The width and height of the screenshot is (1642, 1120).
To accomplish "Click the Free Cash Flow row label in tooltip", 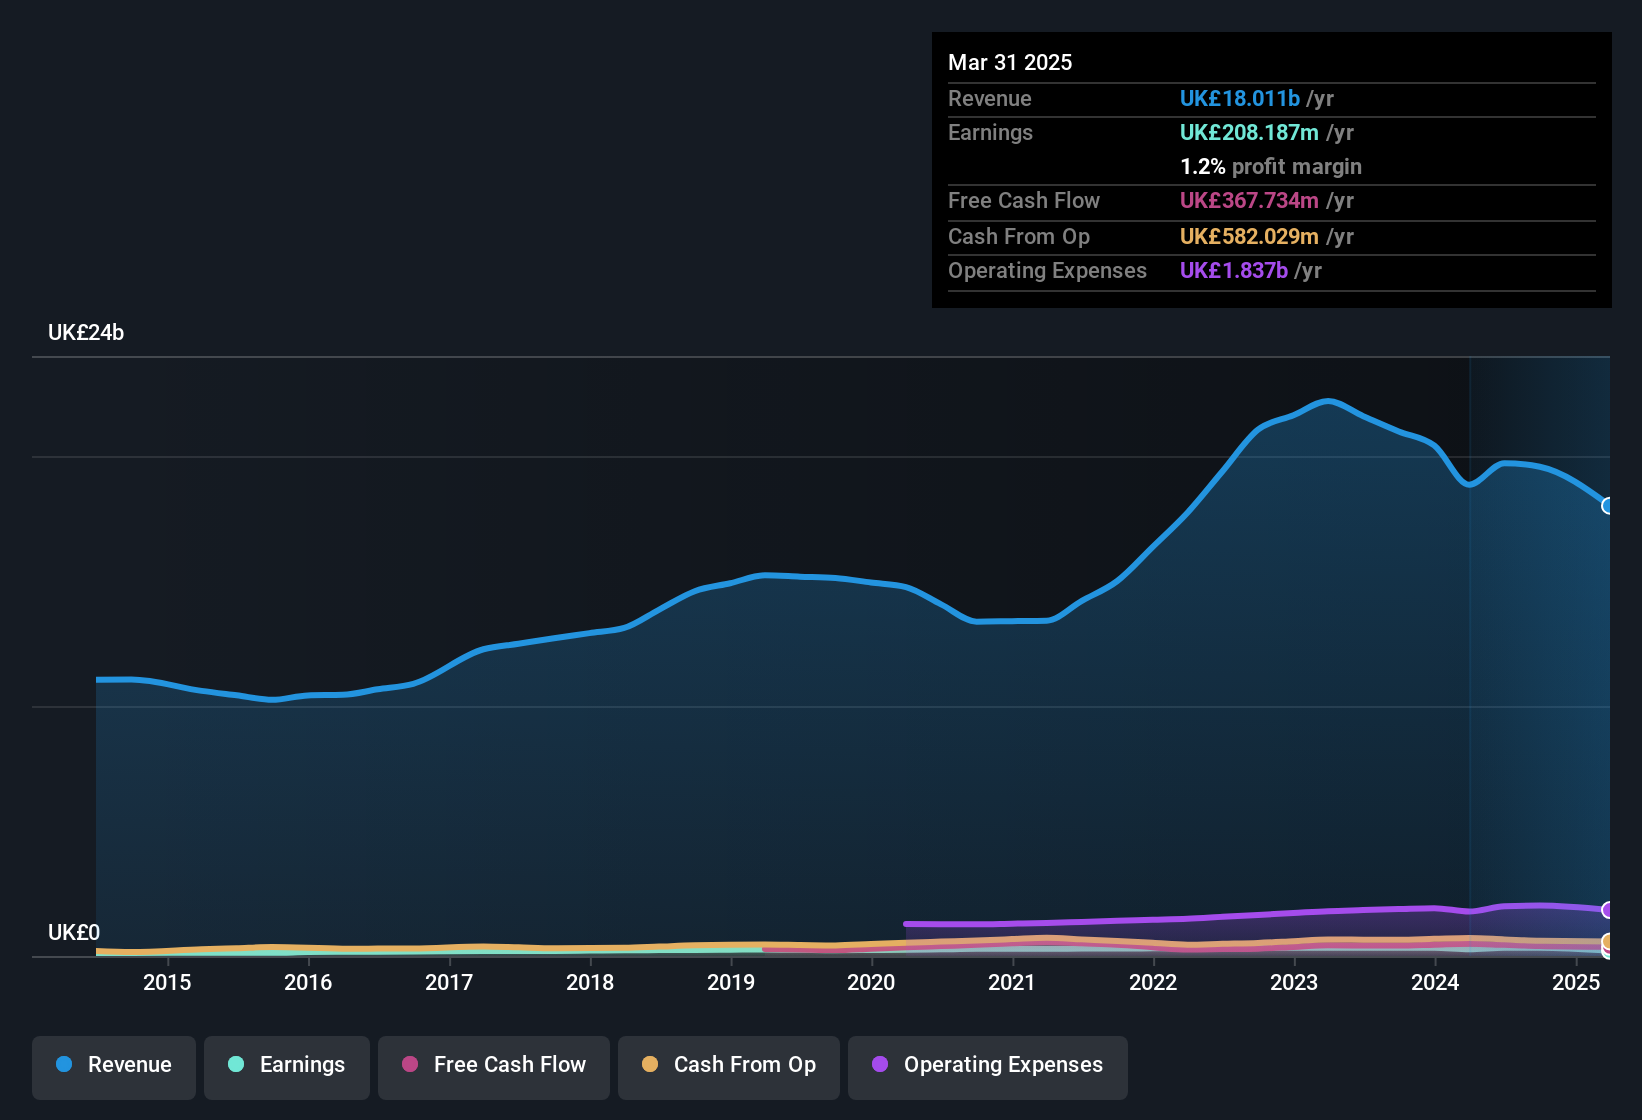I will [1024, 200].
